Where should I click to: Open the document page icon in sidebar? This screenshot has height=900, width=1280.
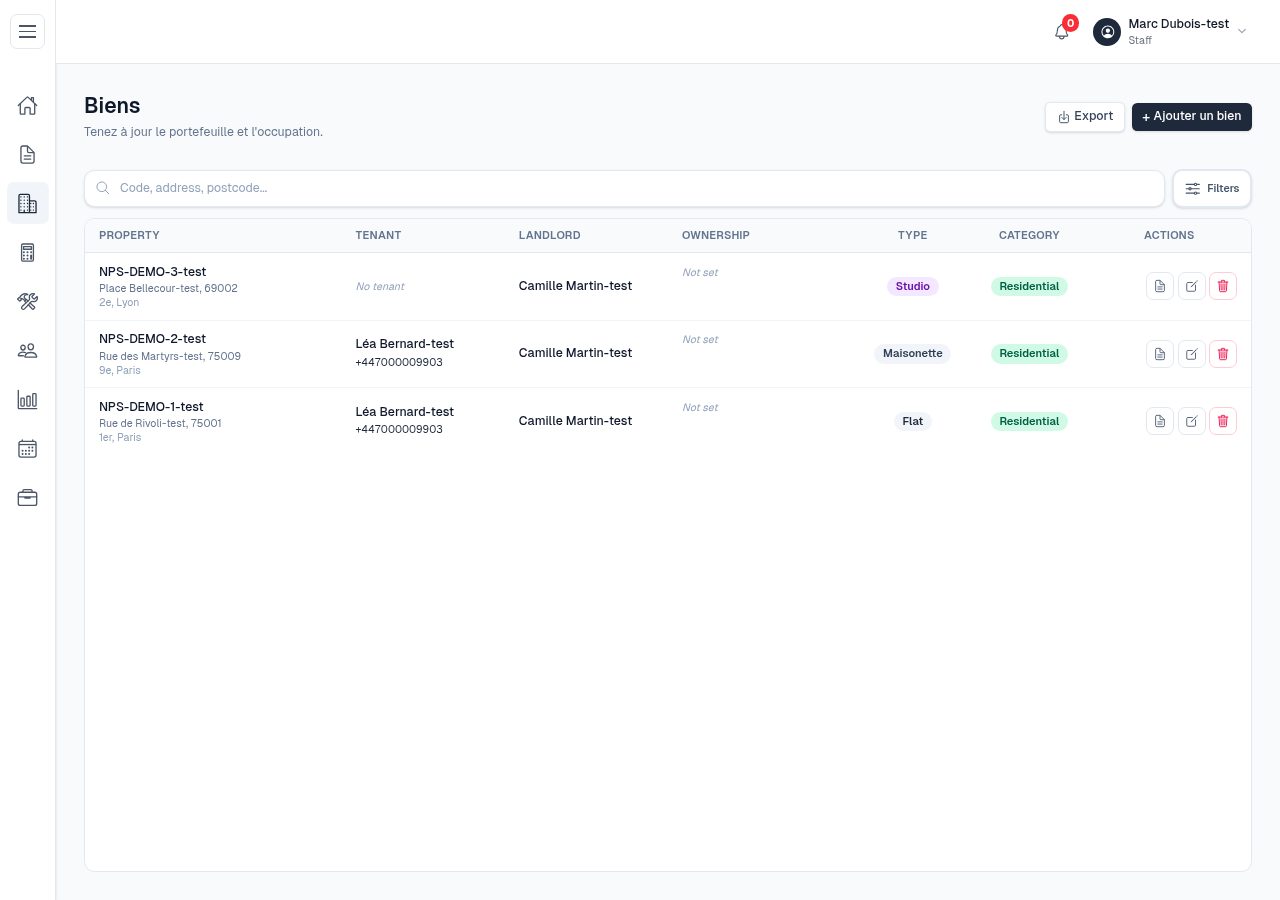[x=27, y=154]
